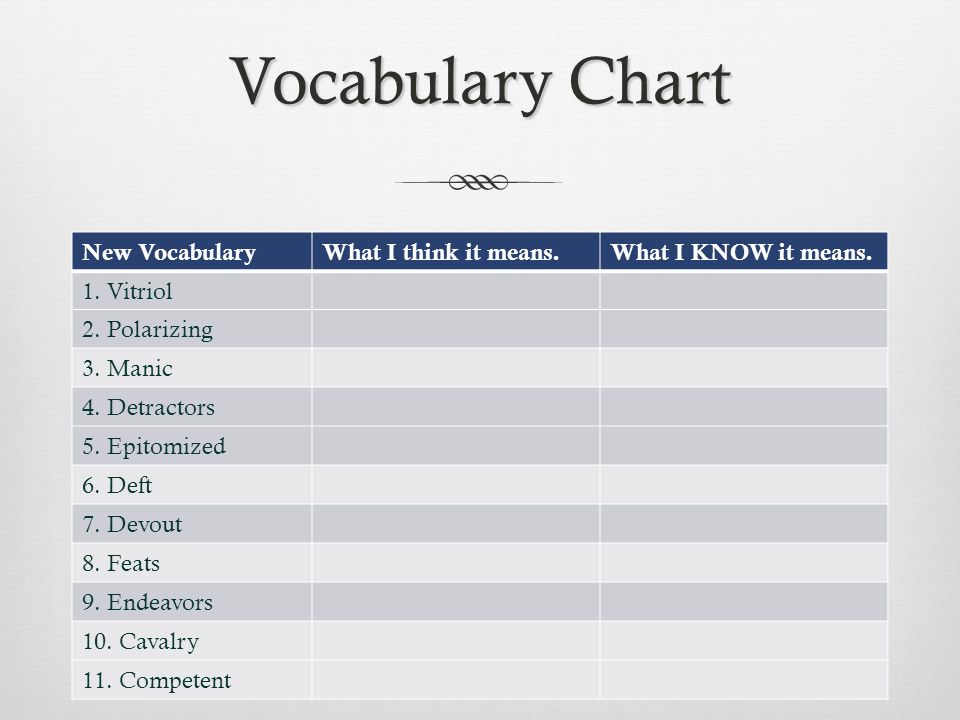Click the '4. Detractors' cell

(x=192, y=407)
